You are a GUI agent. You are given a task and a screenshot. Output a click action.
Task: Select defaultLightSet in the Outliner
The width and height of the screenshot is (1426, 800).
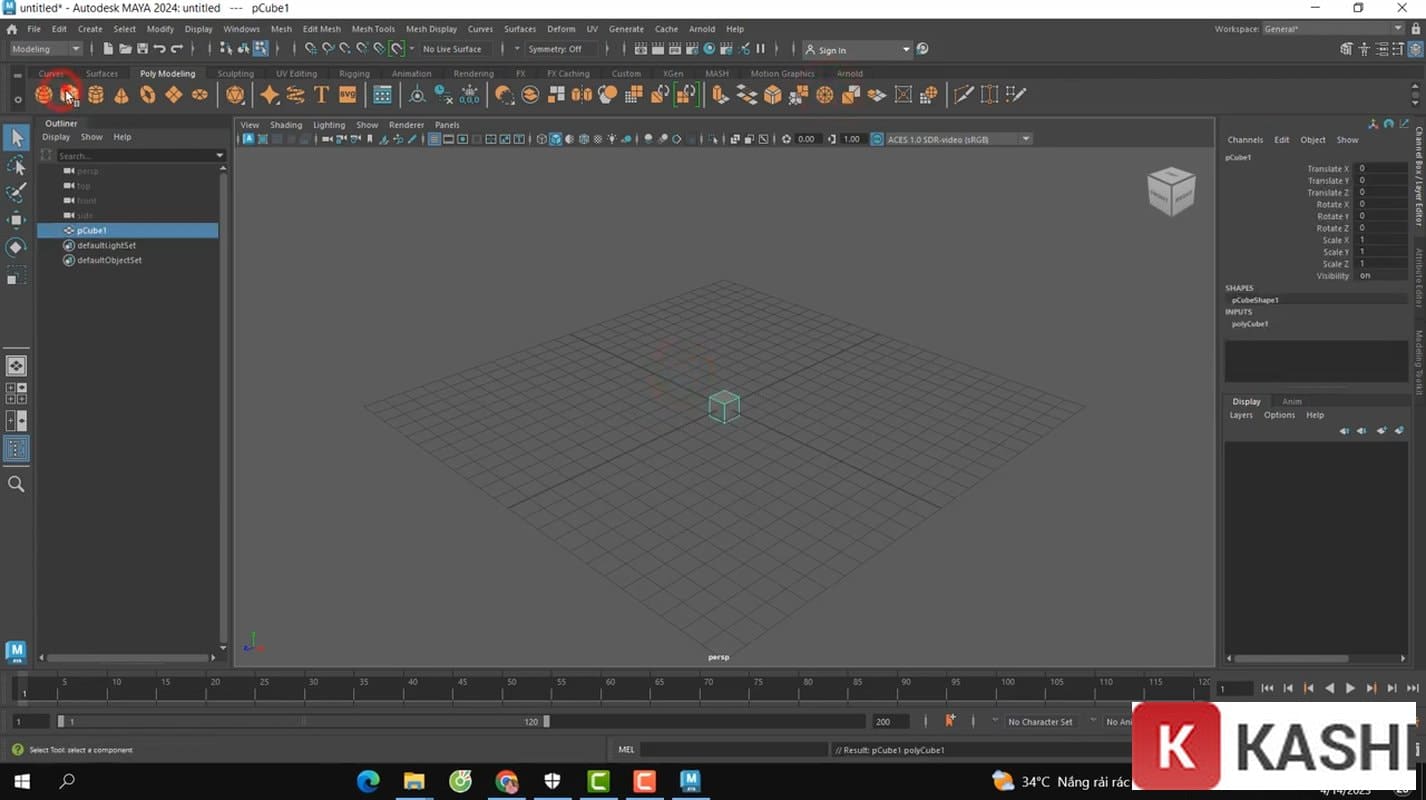(106, 245)
